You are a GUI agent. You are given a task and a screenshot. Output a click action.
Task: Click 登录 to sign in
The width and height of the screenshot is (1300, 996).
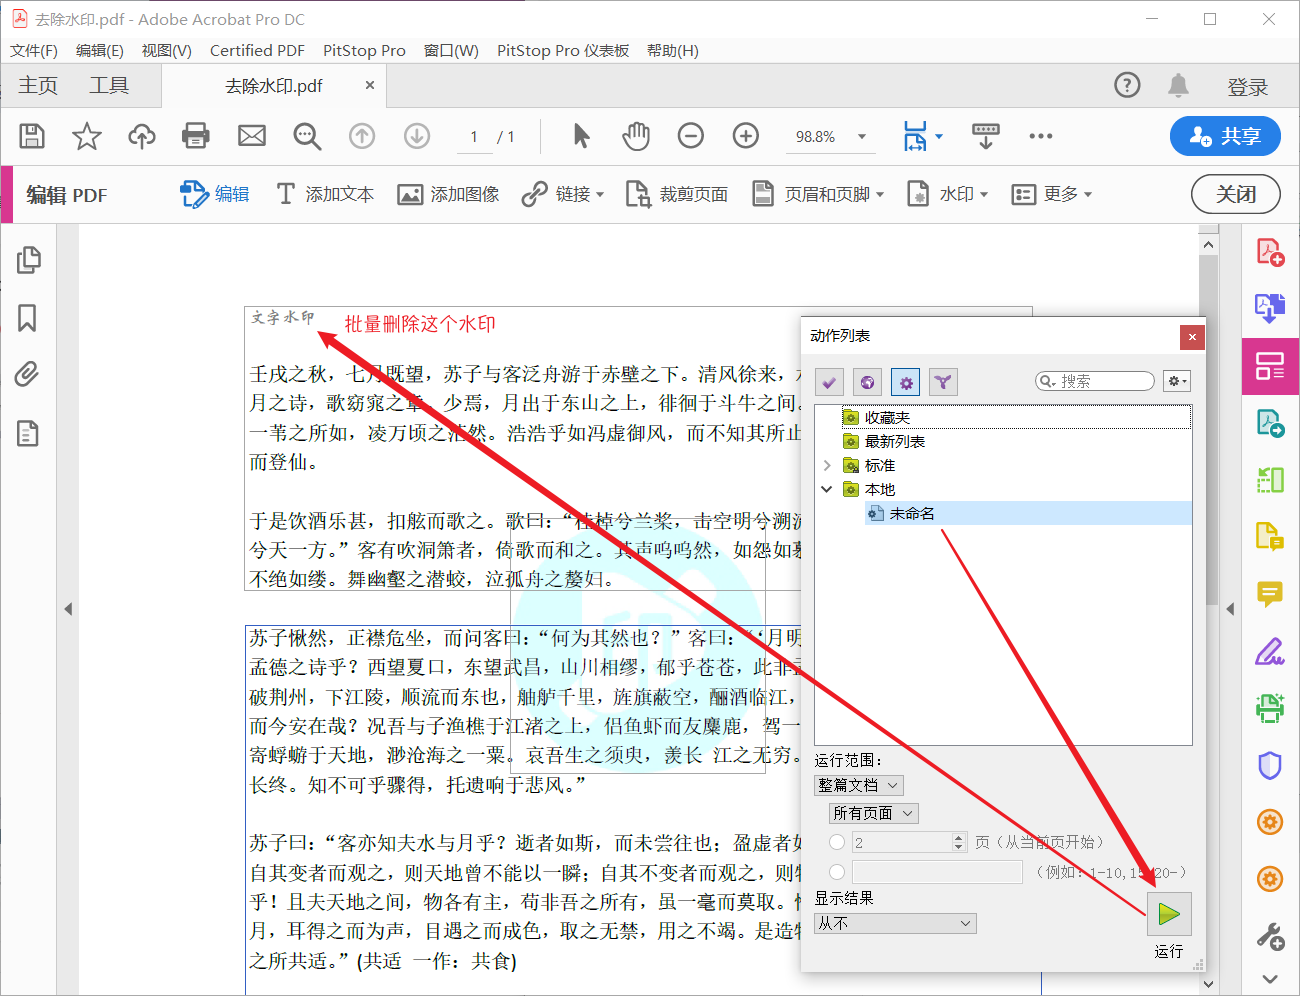(x=1248, y=87)
